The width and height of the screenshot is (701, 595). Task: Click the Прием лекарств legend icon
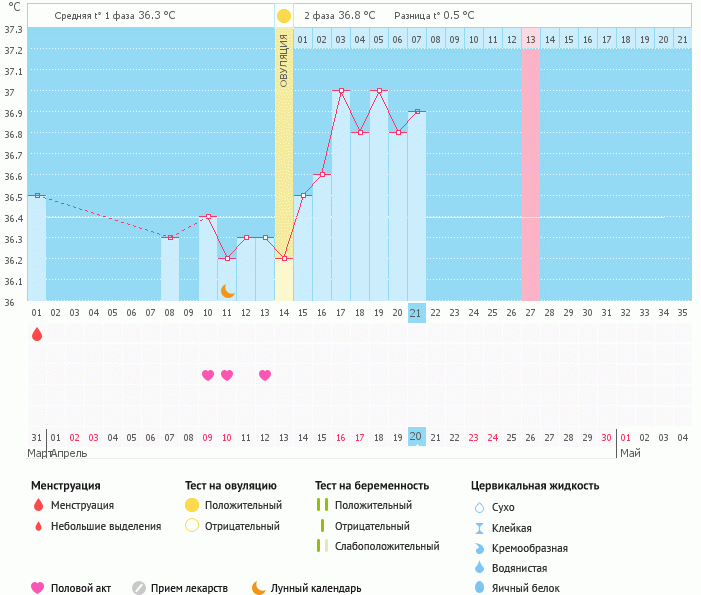click(x=139, y=588)
